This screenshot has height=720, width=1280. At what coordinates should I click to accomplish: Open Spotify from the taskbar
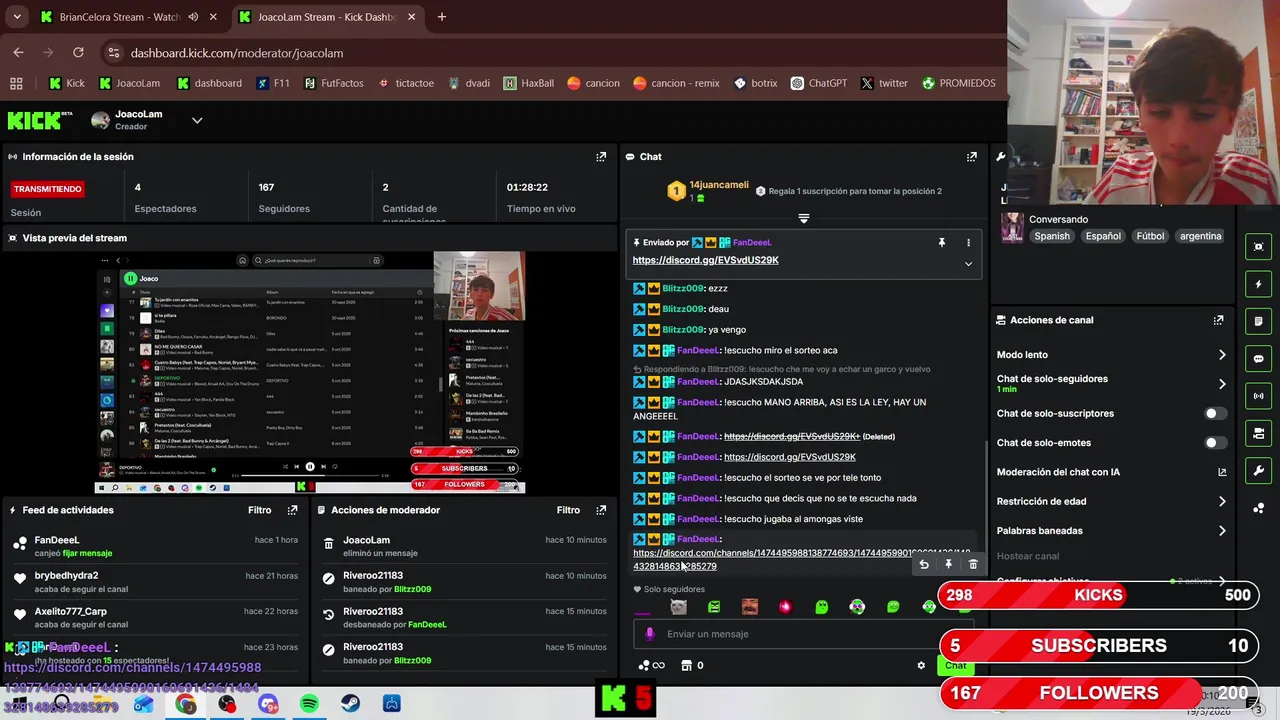point(309,704)
